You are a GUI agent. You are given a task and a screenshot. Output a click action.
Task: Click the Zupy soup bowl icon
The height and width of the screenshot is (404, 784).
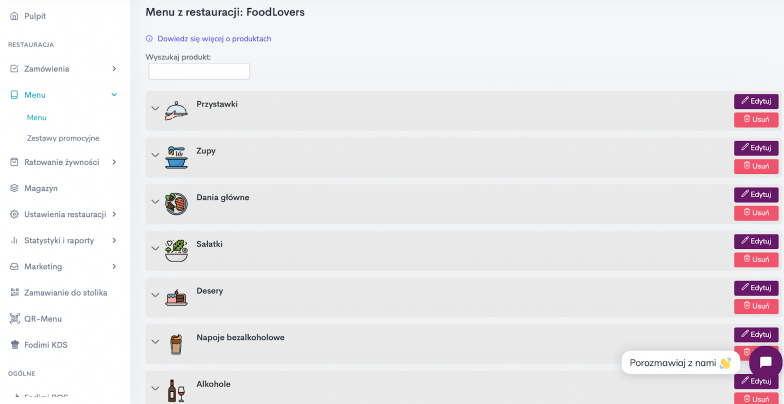pyautogui.click(x=176, y=158)
